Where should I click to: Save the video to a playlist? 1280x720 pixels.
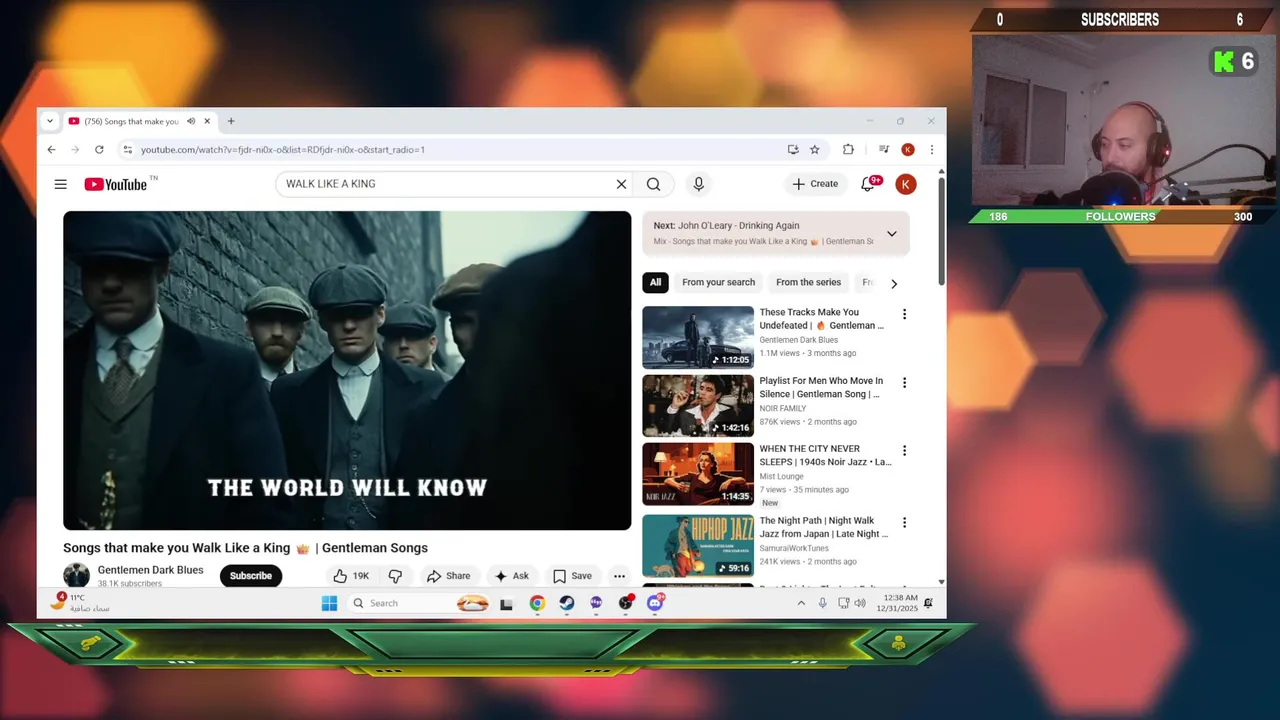tap(572, 576)
